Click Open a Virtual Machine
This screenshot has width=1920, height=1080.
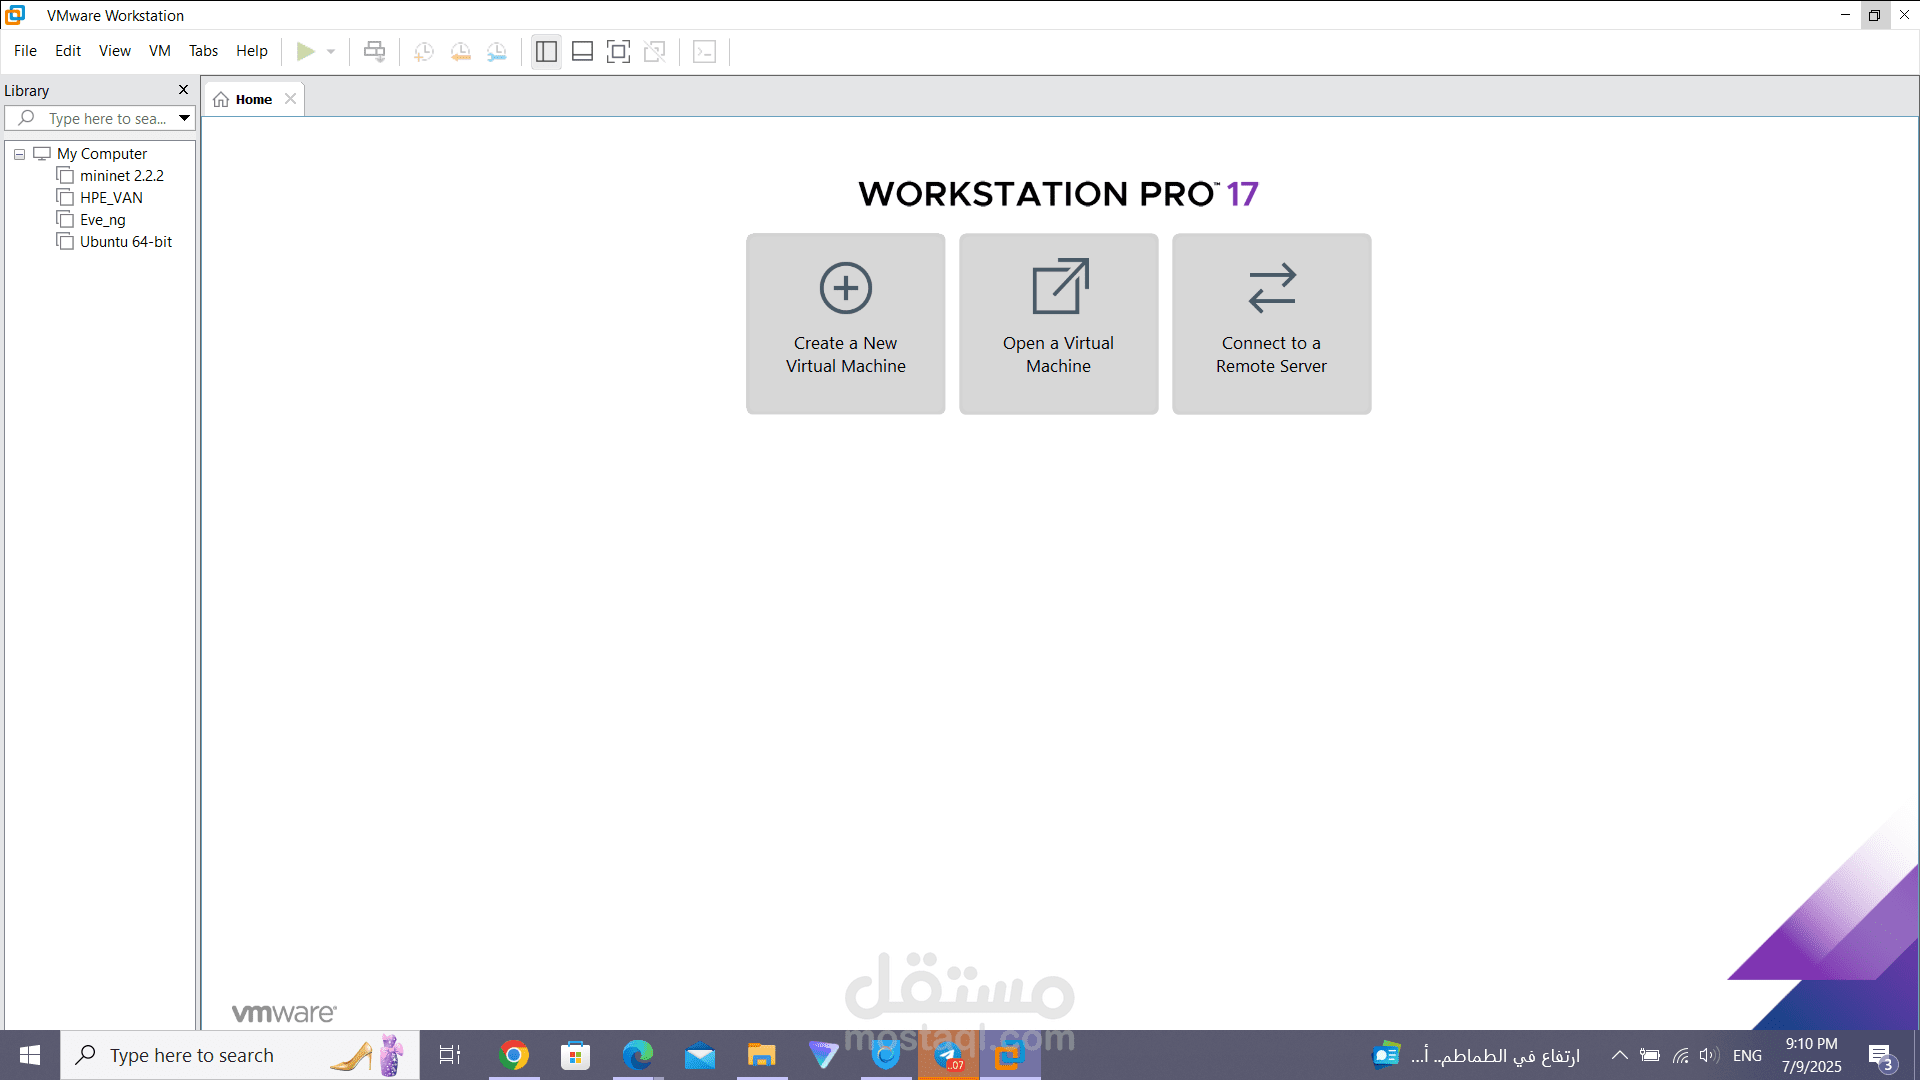click(x=1059, y=324)
